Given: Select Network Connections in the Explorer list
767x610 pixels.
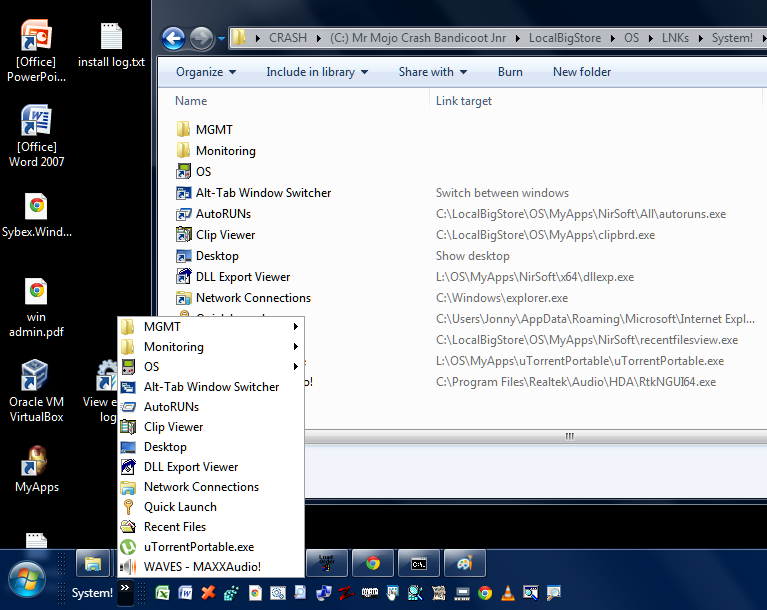Looking at the screenshot, I should 243,298.
